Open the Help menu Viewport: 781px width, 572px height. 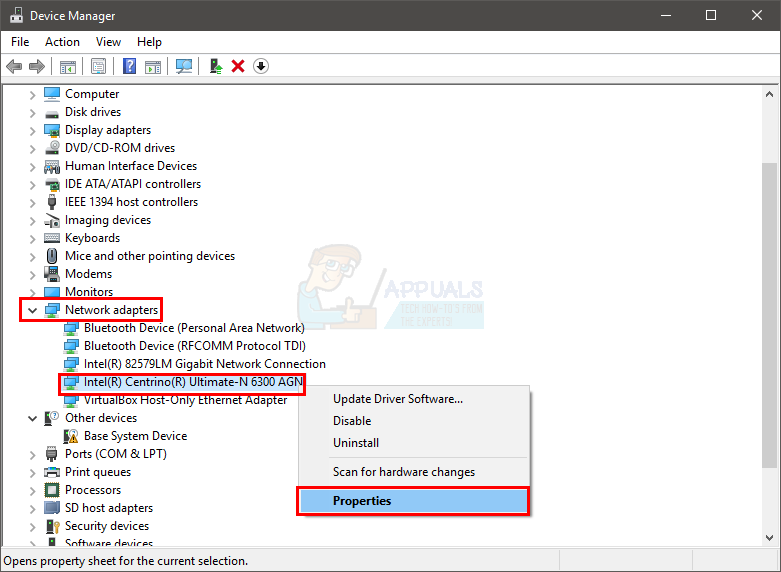(x=149, y=42)
